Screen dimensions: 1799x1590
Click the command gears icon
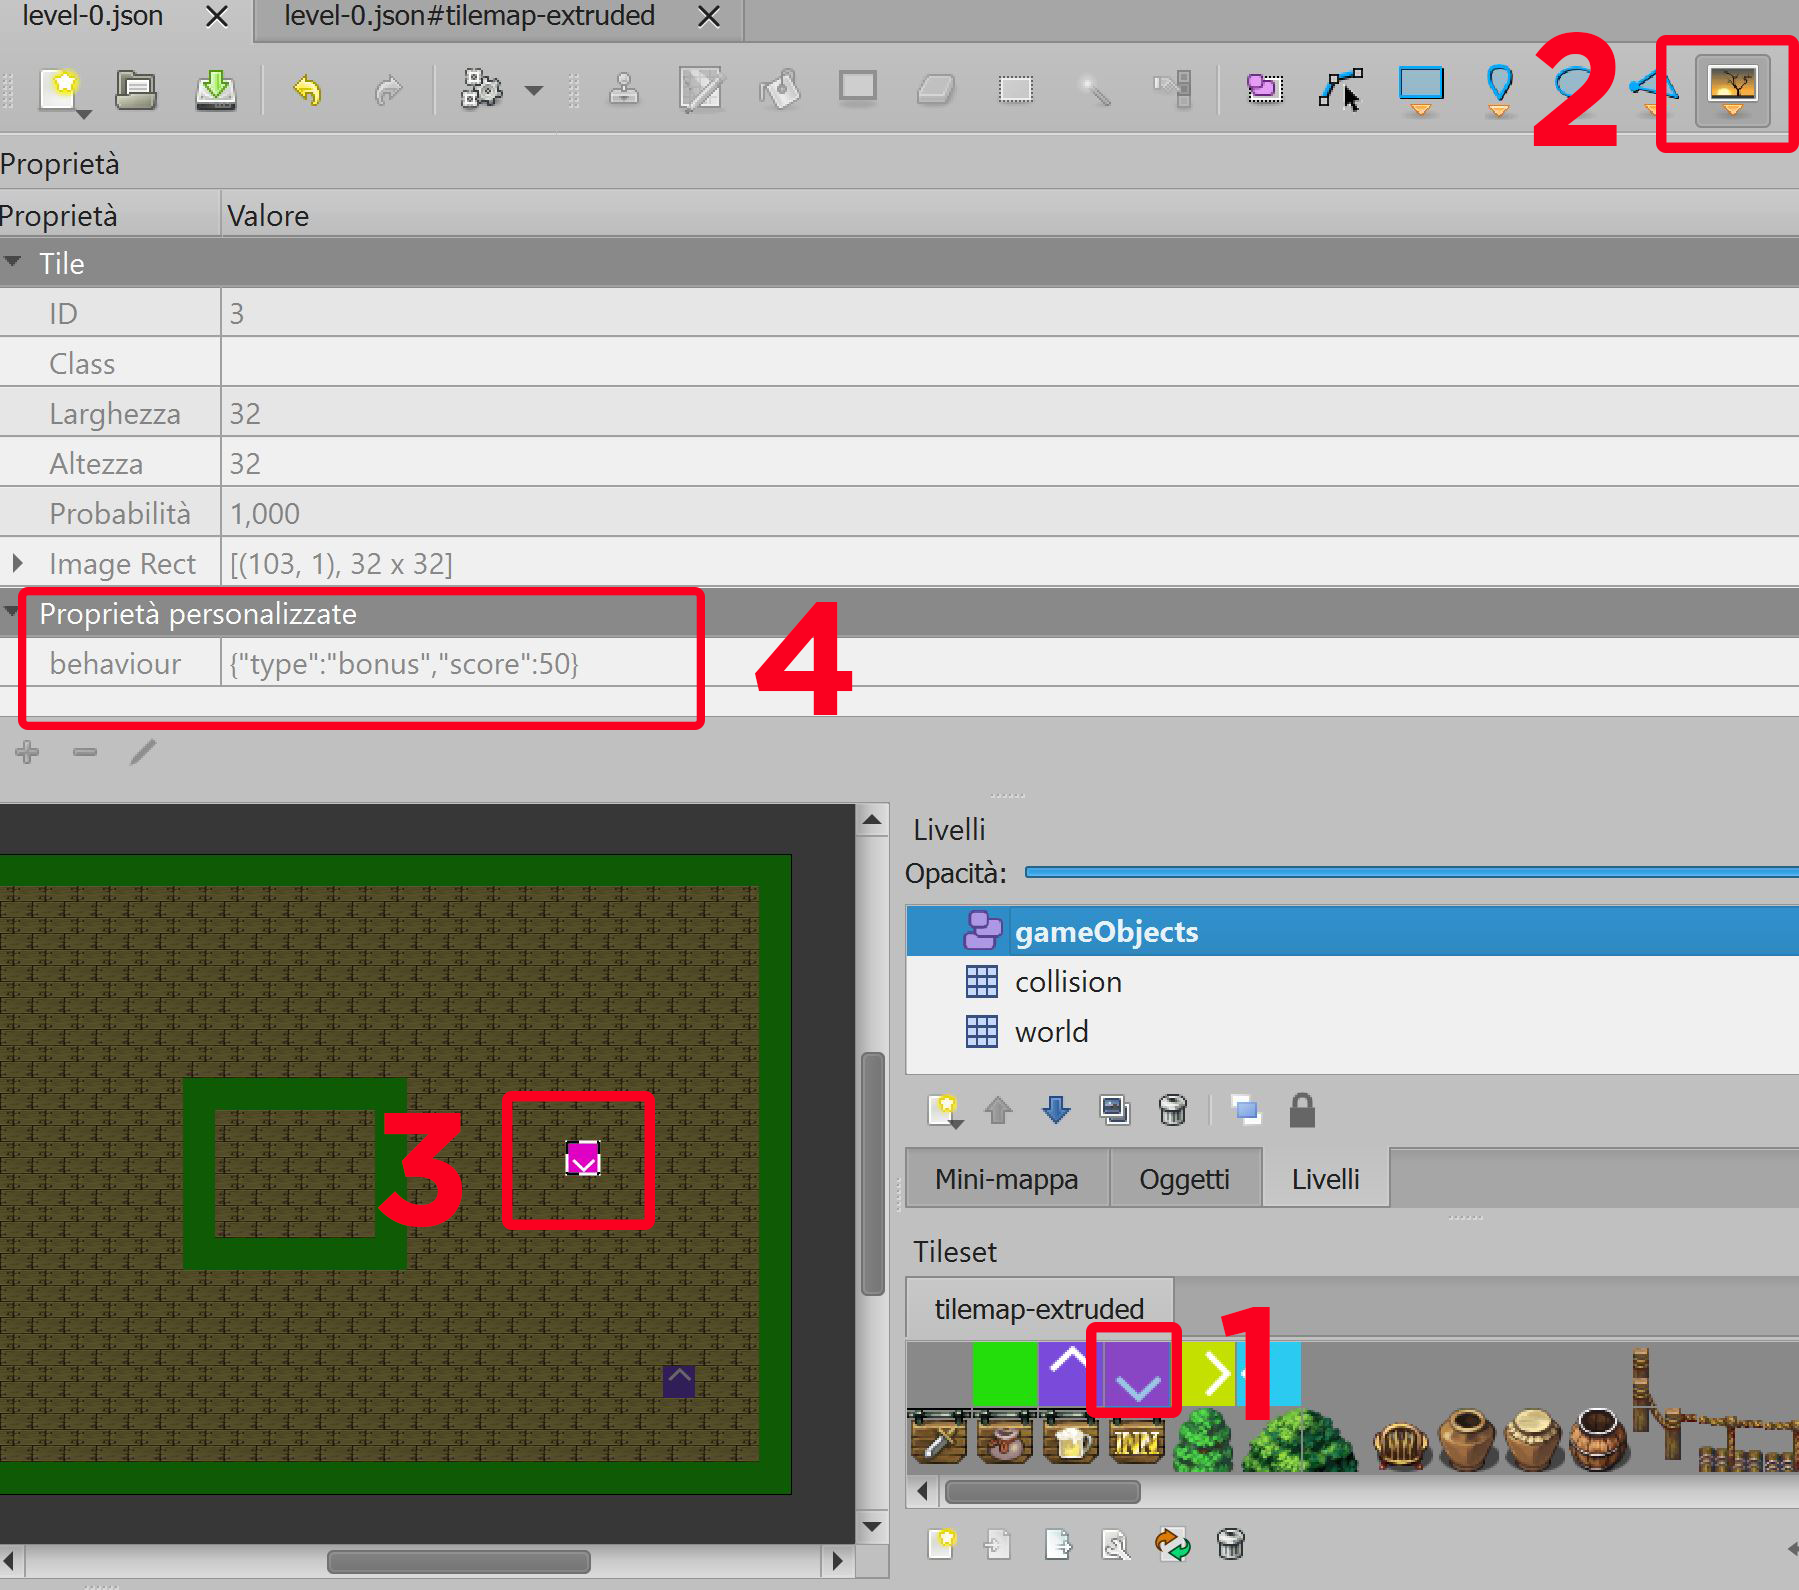point(481,89)
